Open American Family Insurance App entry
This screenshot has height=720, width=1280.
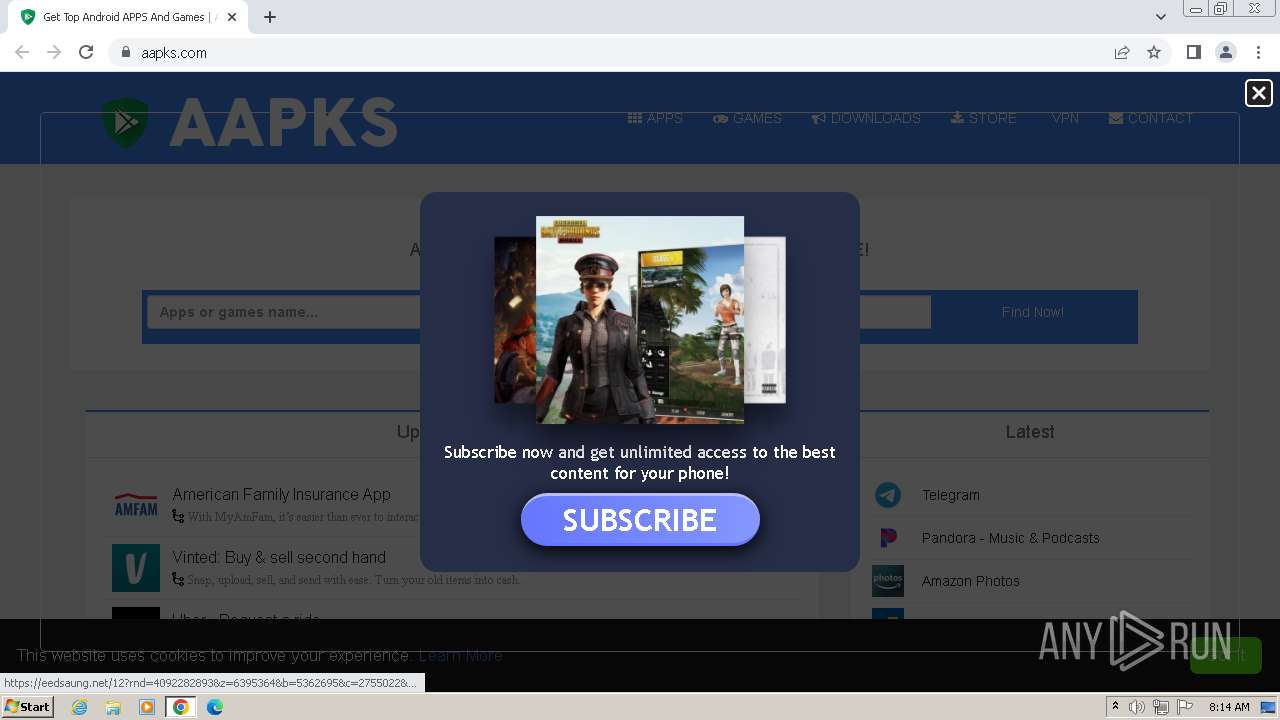pos(281,494)
